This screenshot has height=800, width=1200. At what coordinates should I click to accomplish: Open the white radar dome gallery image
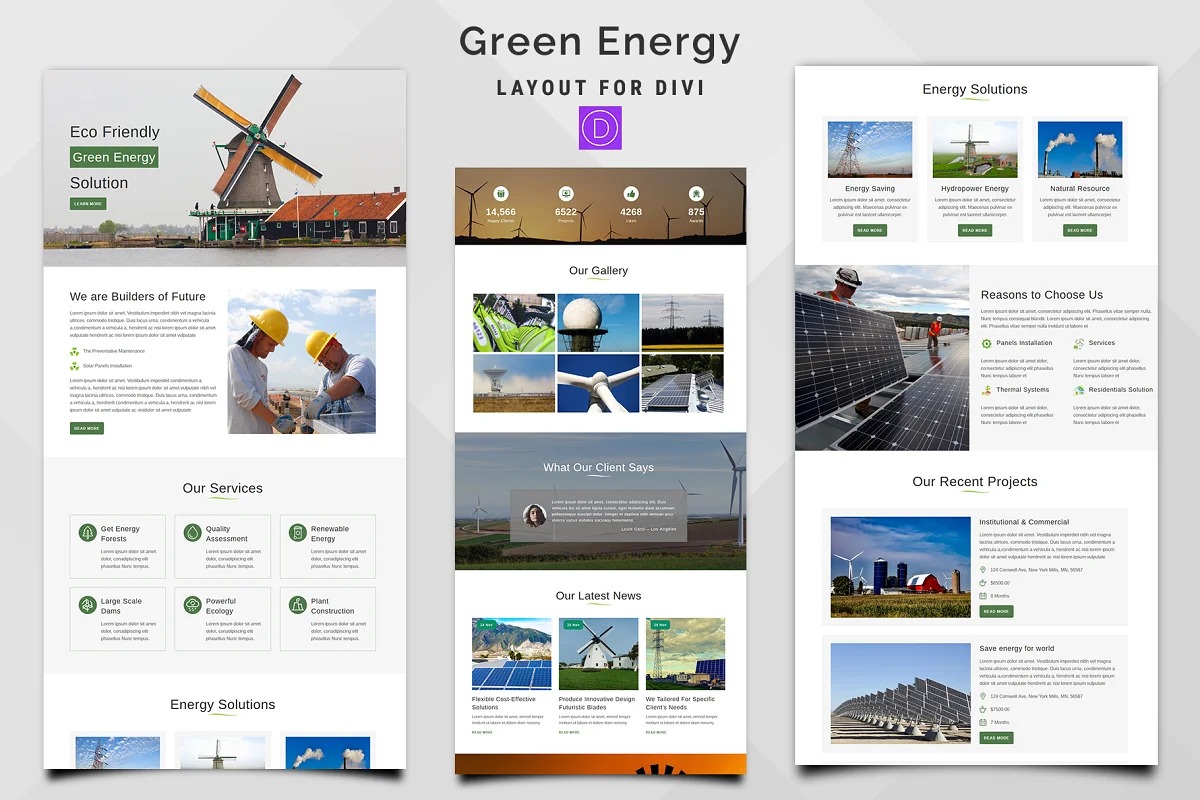pyautogui.click(x=598, y=322)
